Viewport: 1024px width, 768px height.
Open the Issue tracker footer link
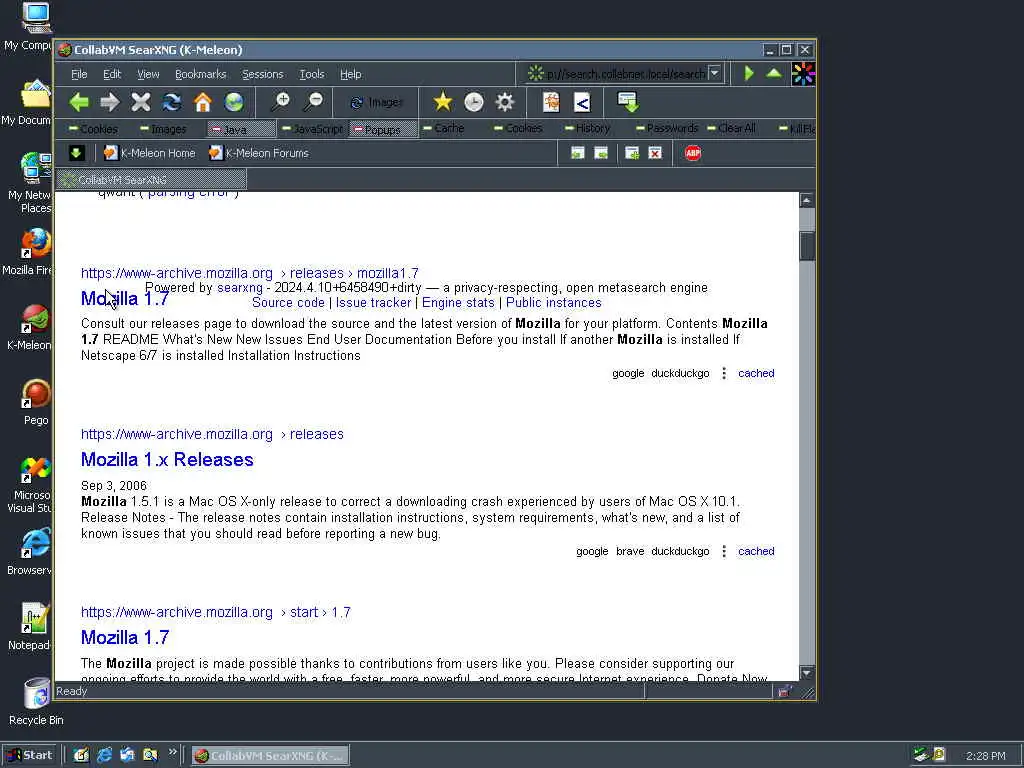coord(374,302)
